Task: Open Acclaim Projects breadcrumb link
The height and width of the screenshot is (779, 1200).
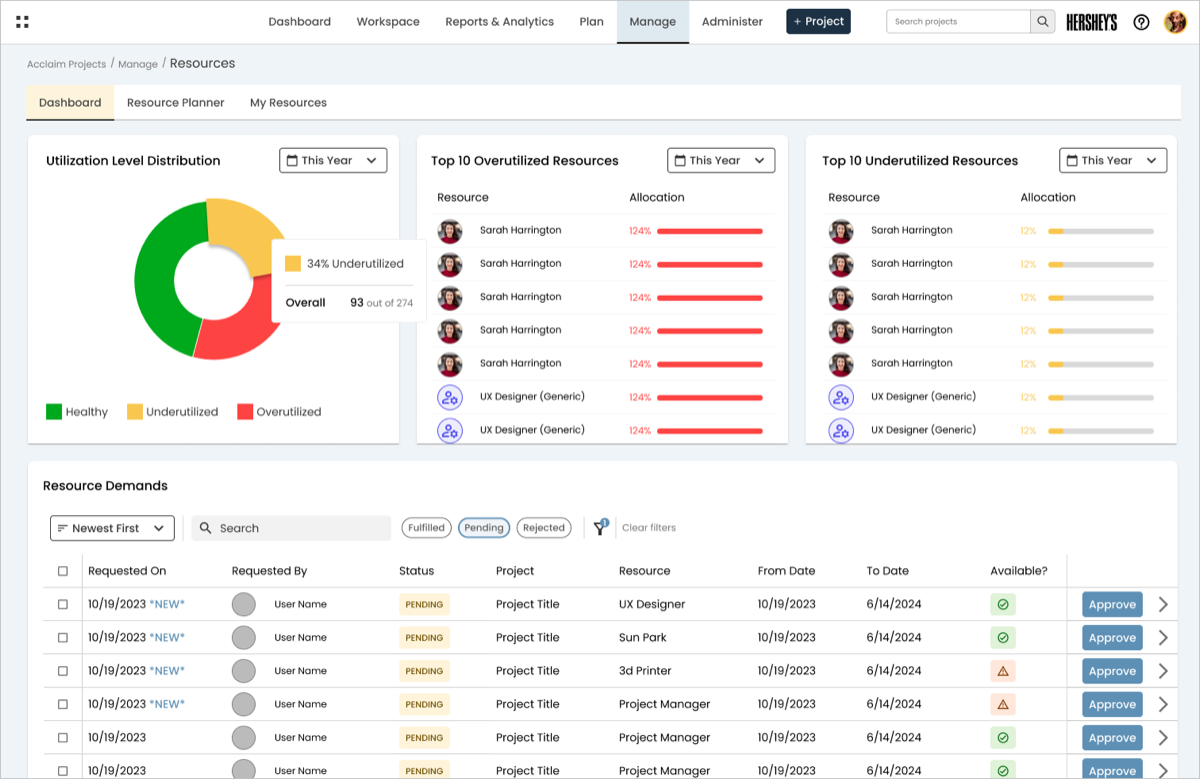Action: coord(66,64)
